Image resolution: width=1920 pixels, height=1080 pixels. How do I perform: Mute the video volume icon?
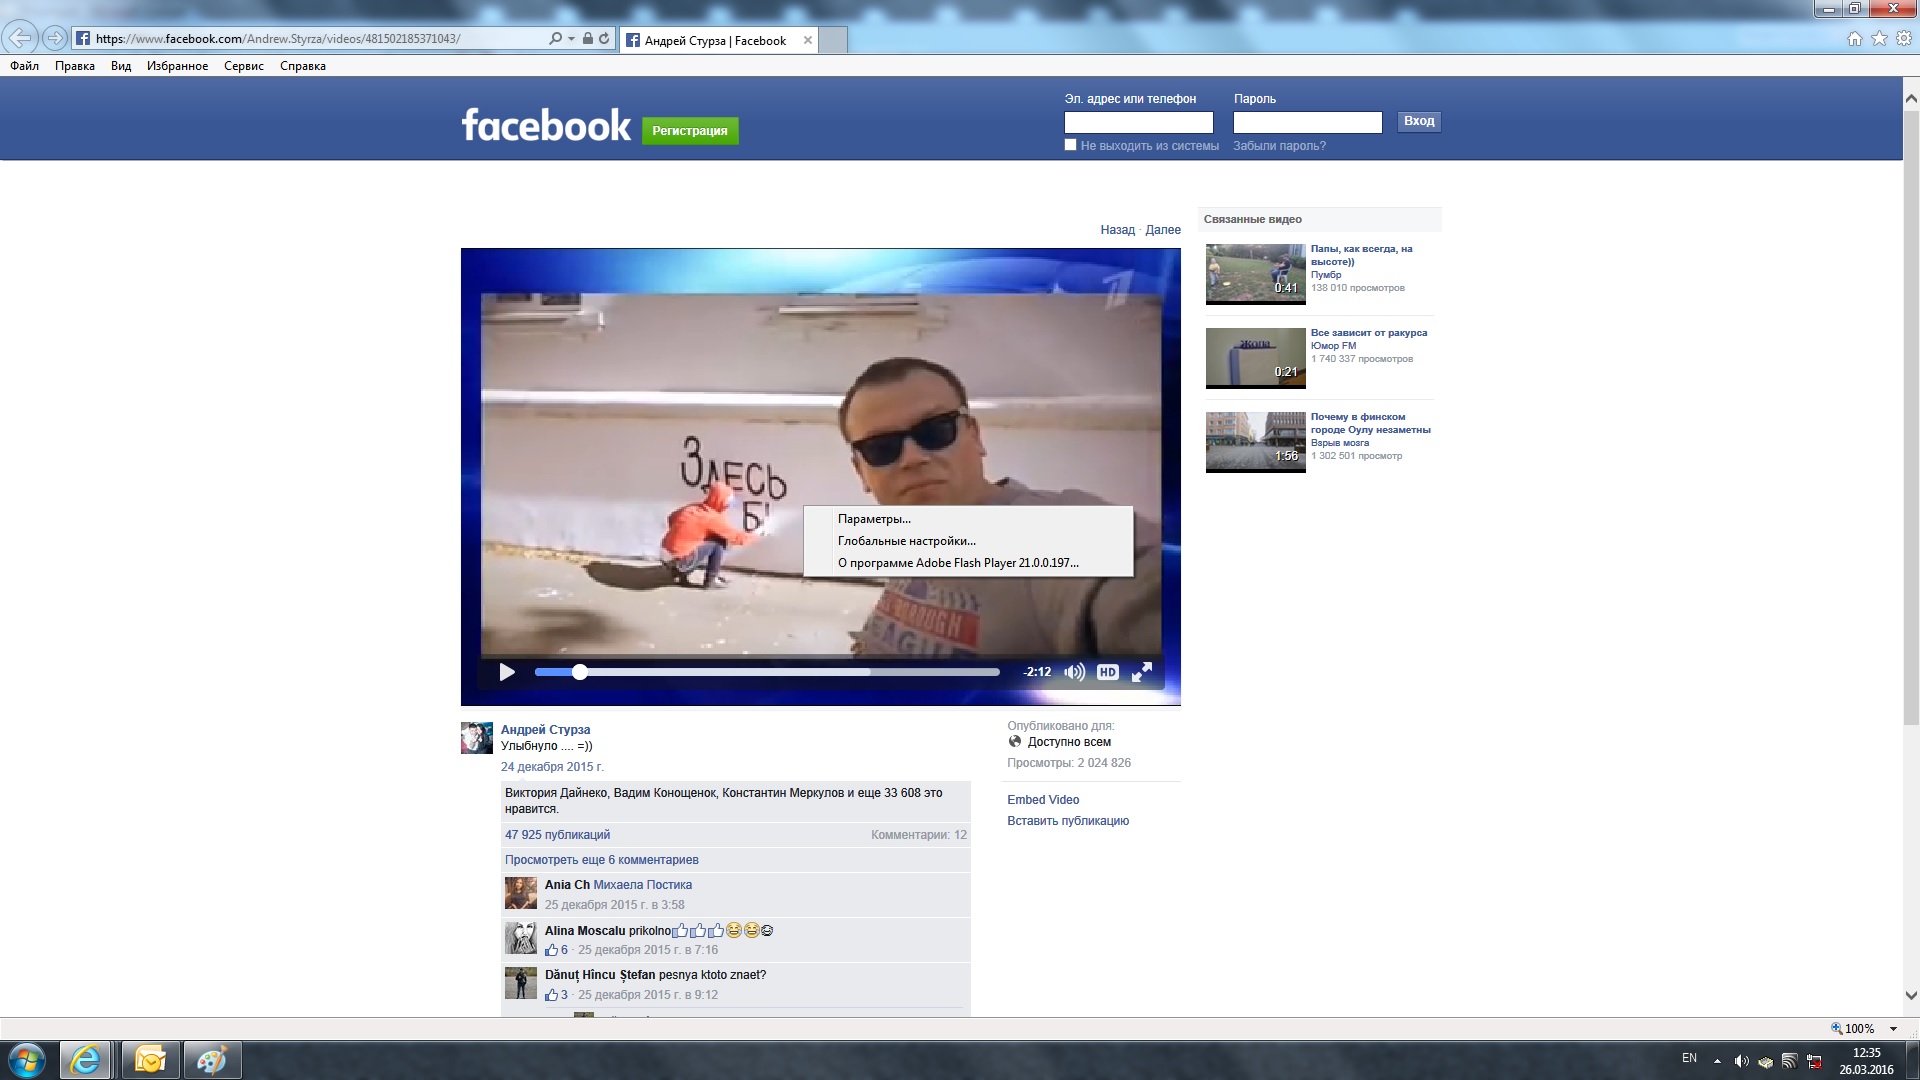[1074, 672]
